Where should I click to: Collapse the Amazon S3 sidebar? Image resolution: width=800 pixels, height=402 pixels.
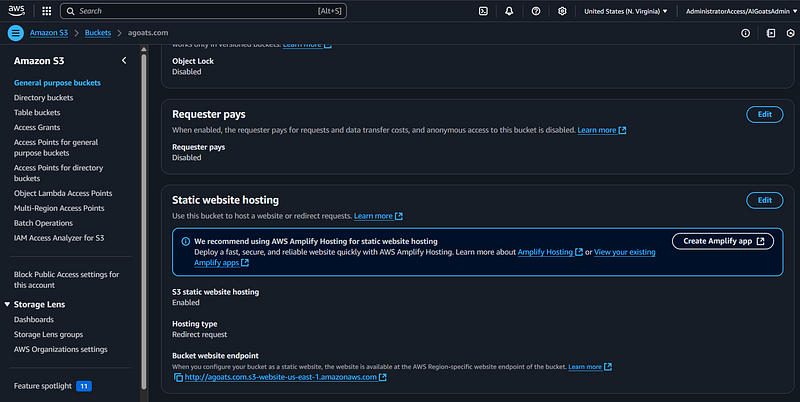tap(124, 61)
